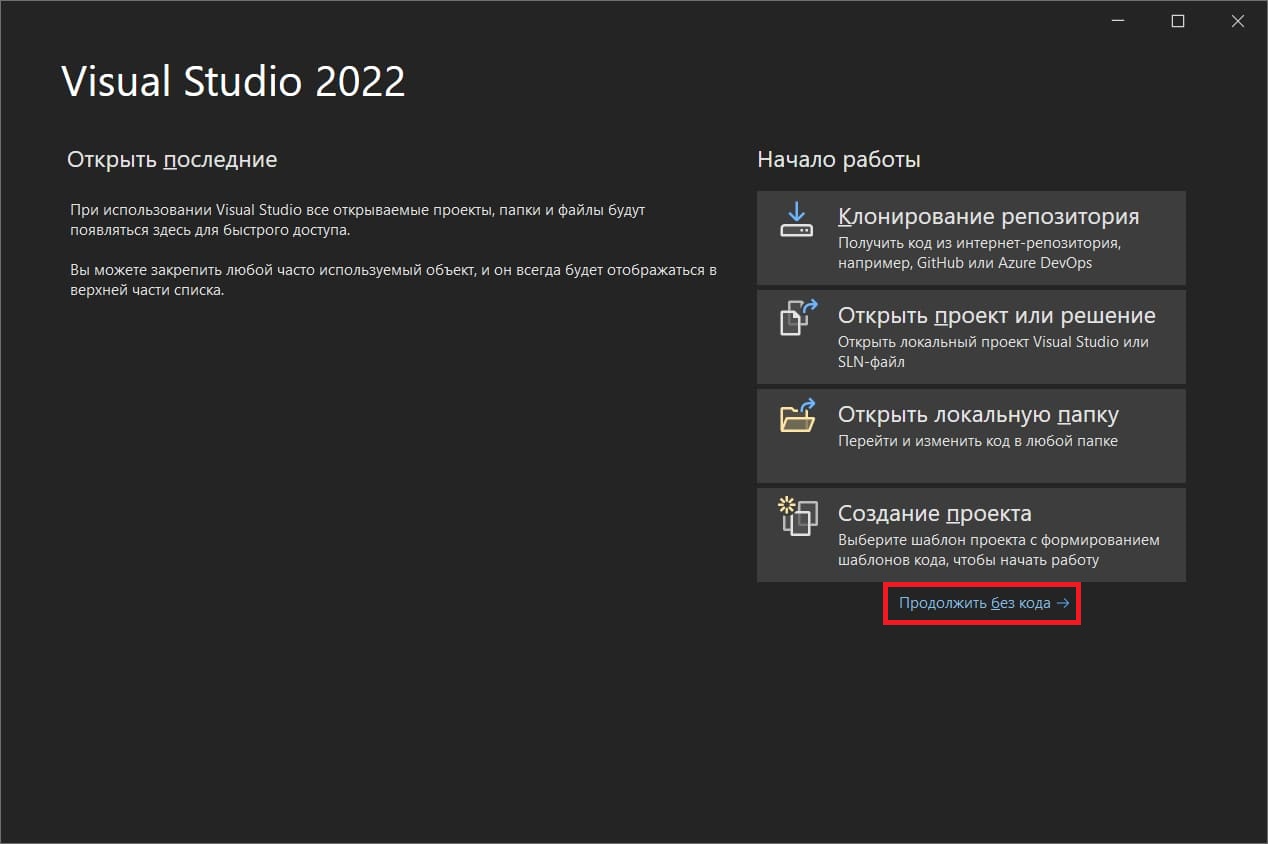Close the Visual Studio start window
The height and width of the screenshot is (844, 1268).
1236,21
